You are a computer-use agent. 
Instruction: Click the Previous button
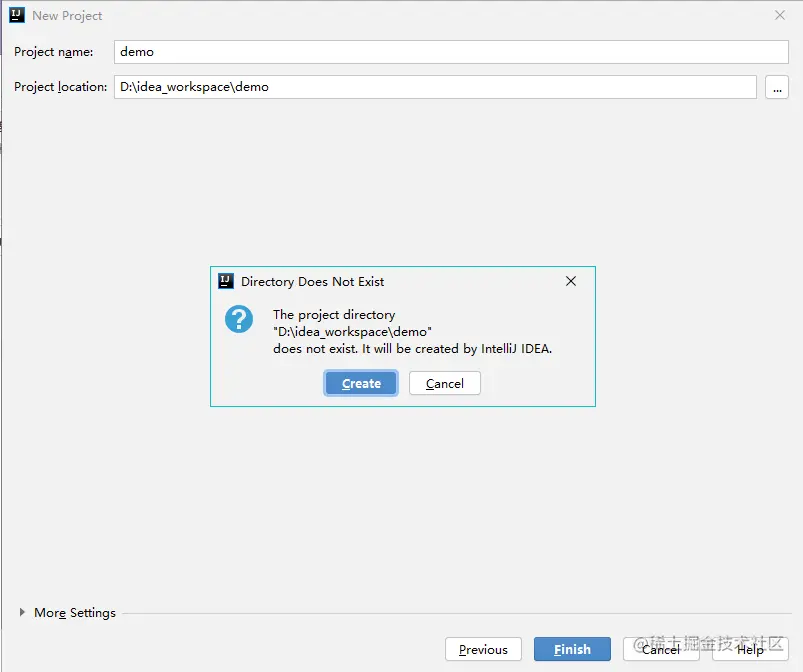[483, 649]
